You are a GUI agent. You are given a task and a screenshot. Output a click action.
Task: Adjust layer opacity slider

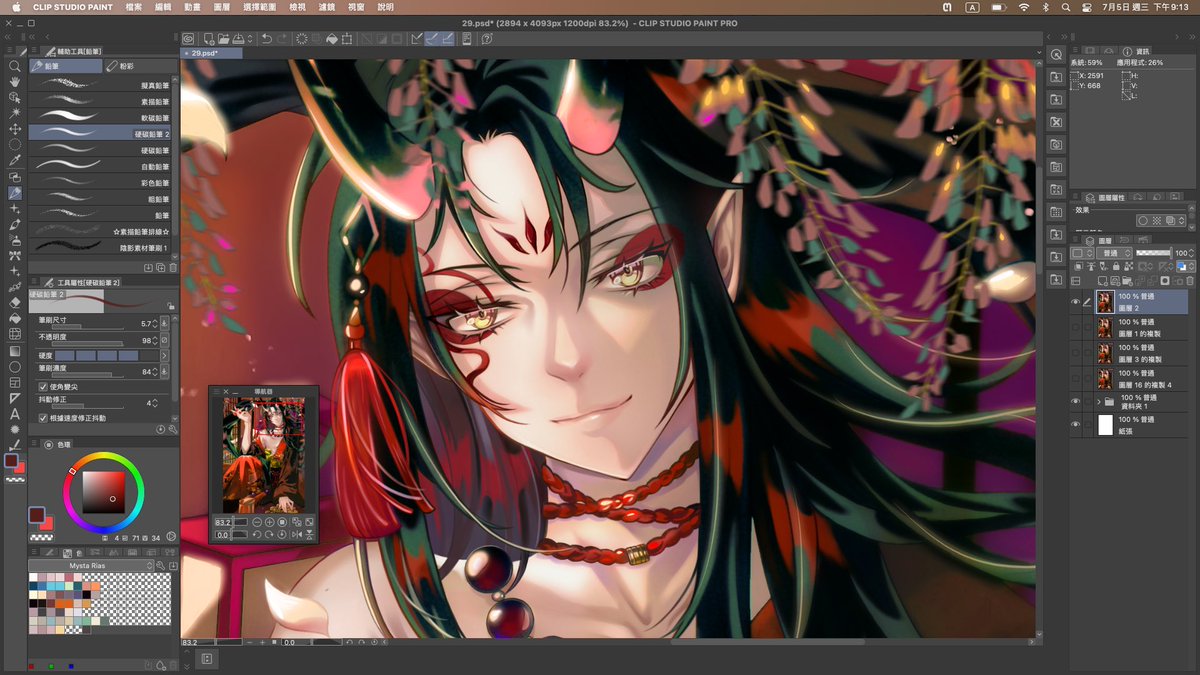[x=1153, y=254]
